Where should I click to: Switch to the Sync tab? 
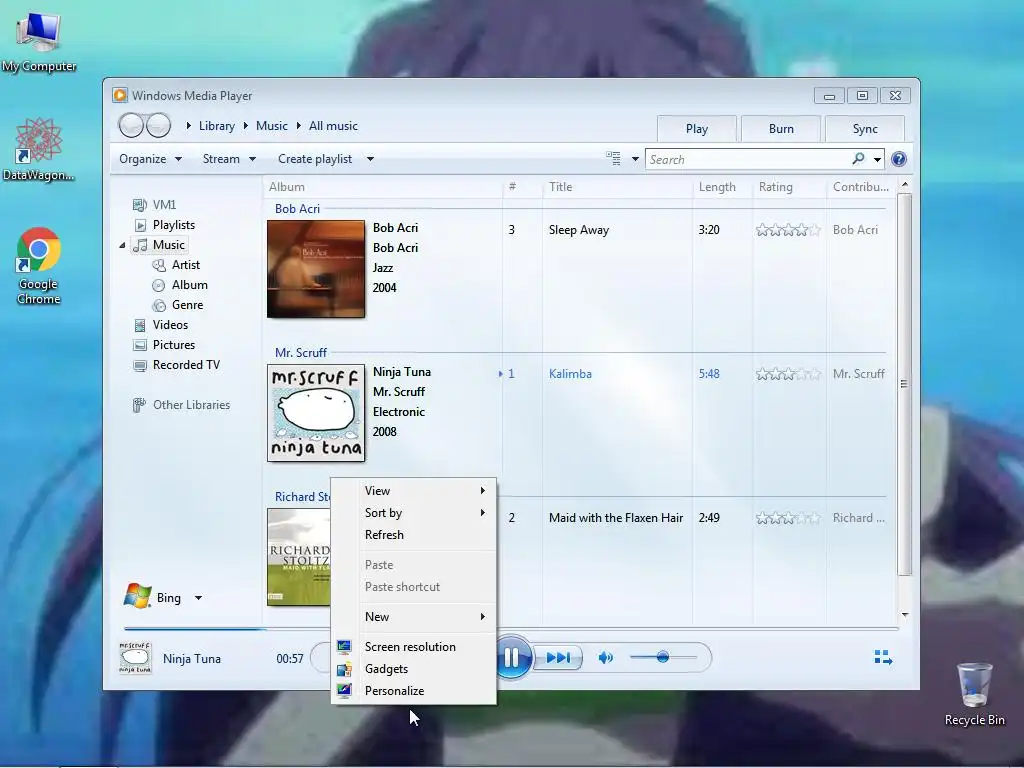[x=865, y=129]
